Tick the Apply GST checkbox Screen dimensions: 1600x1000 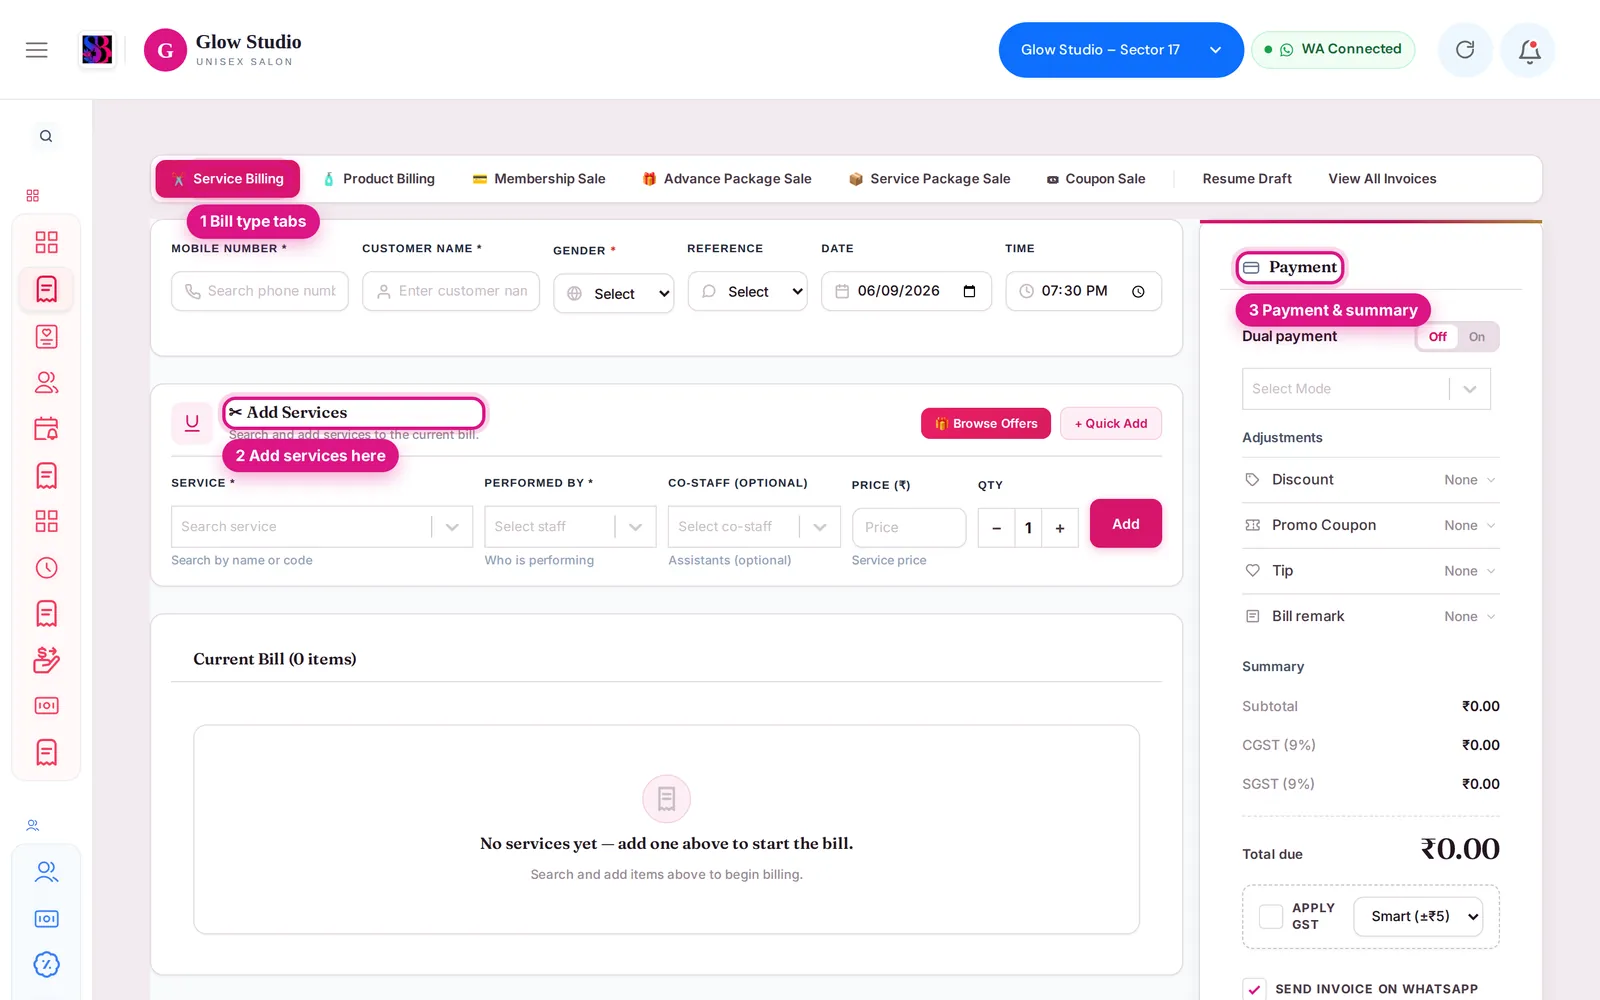click(1271, 916)
